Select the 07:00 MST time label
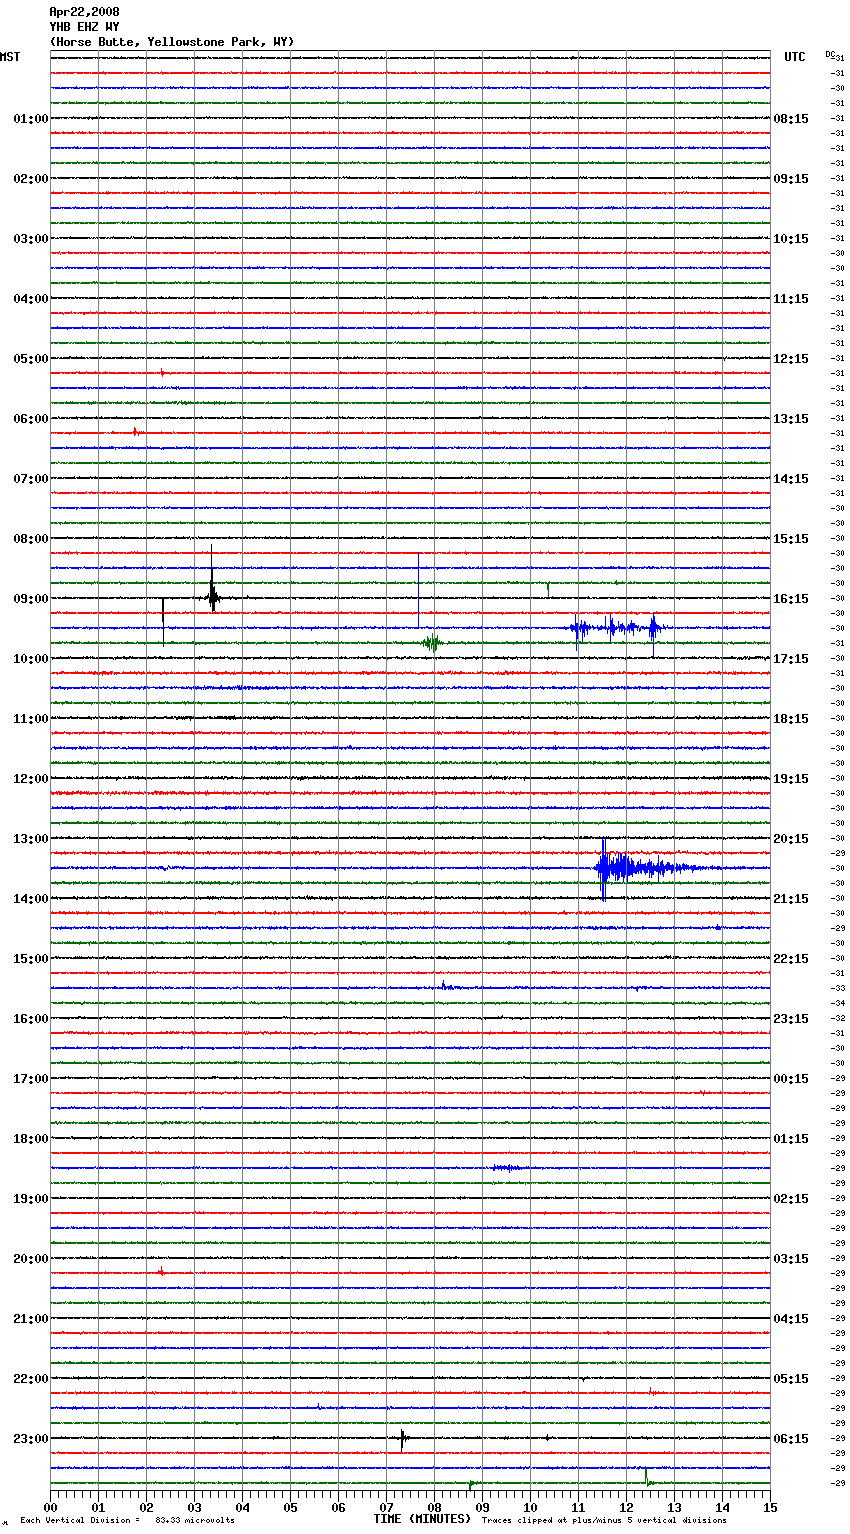Viewport: 850px width, 1534px height. (x=30, y=479)
